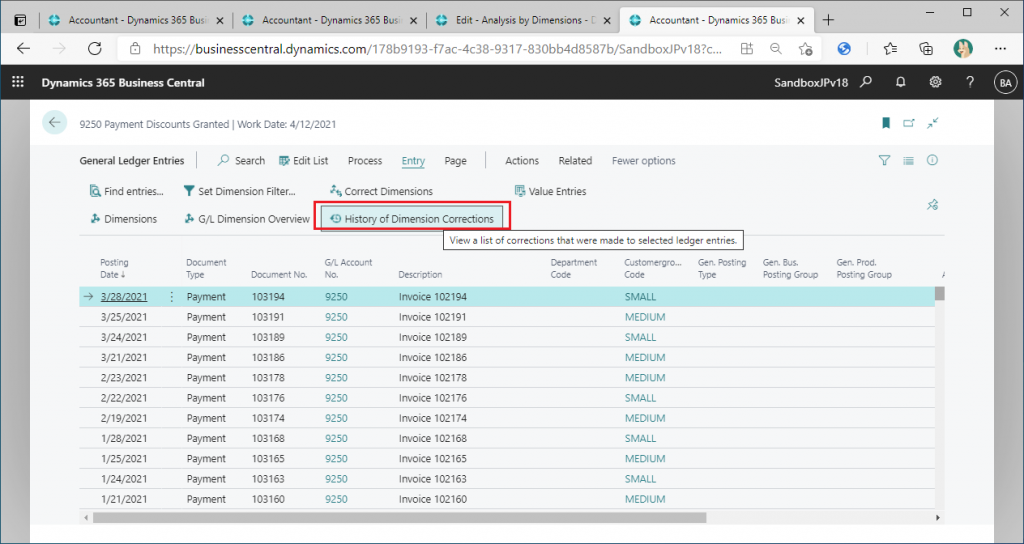This screenshot has width=1024, height=544.
Task: Open the Process menu
Action: (x=365, y=161)
